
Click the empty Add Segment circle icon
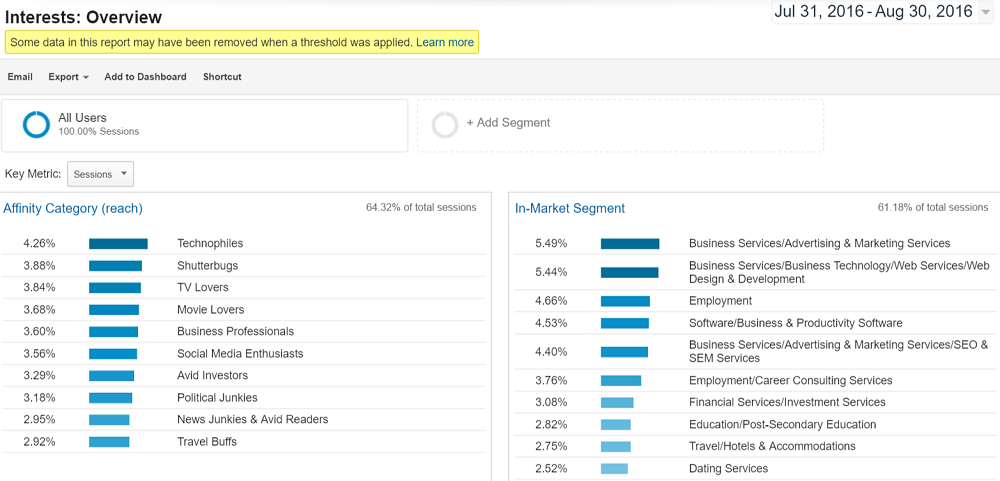point(445,124)
